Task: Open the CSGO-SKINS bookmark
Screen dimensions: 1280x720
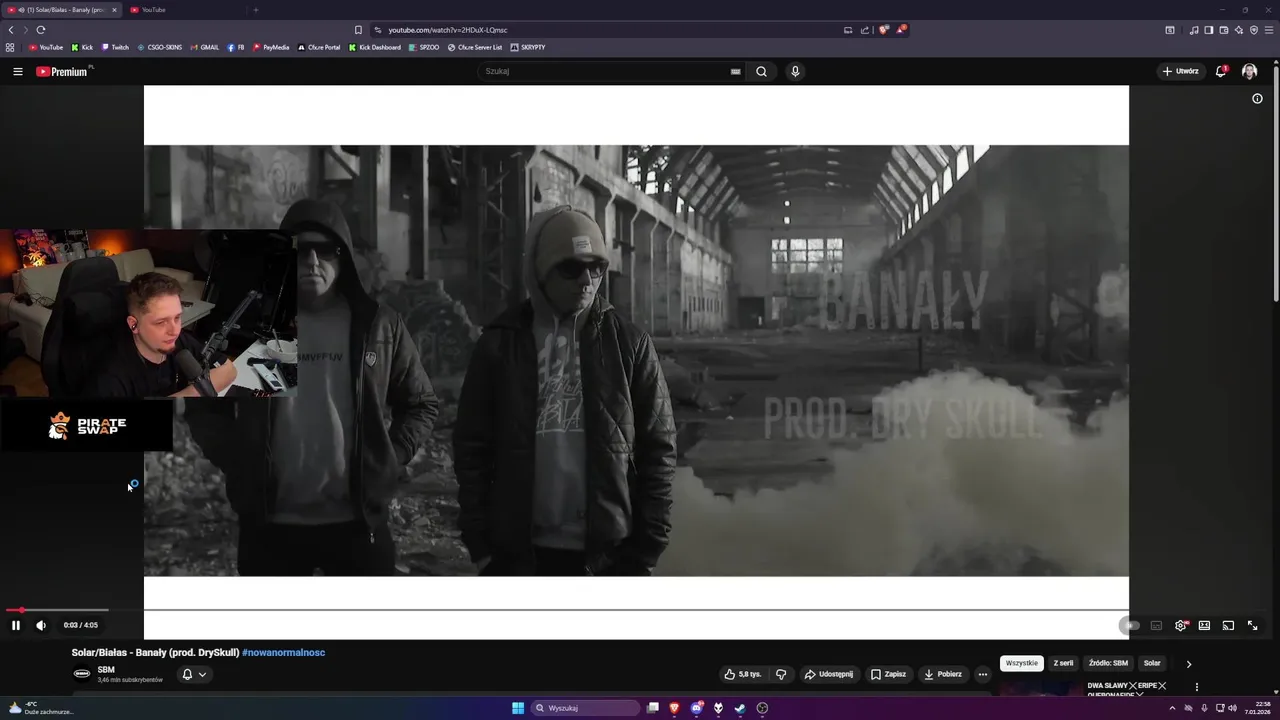Action: (x=160, y=47)
